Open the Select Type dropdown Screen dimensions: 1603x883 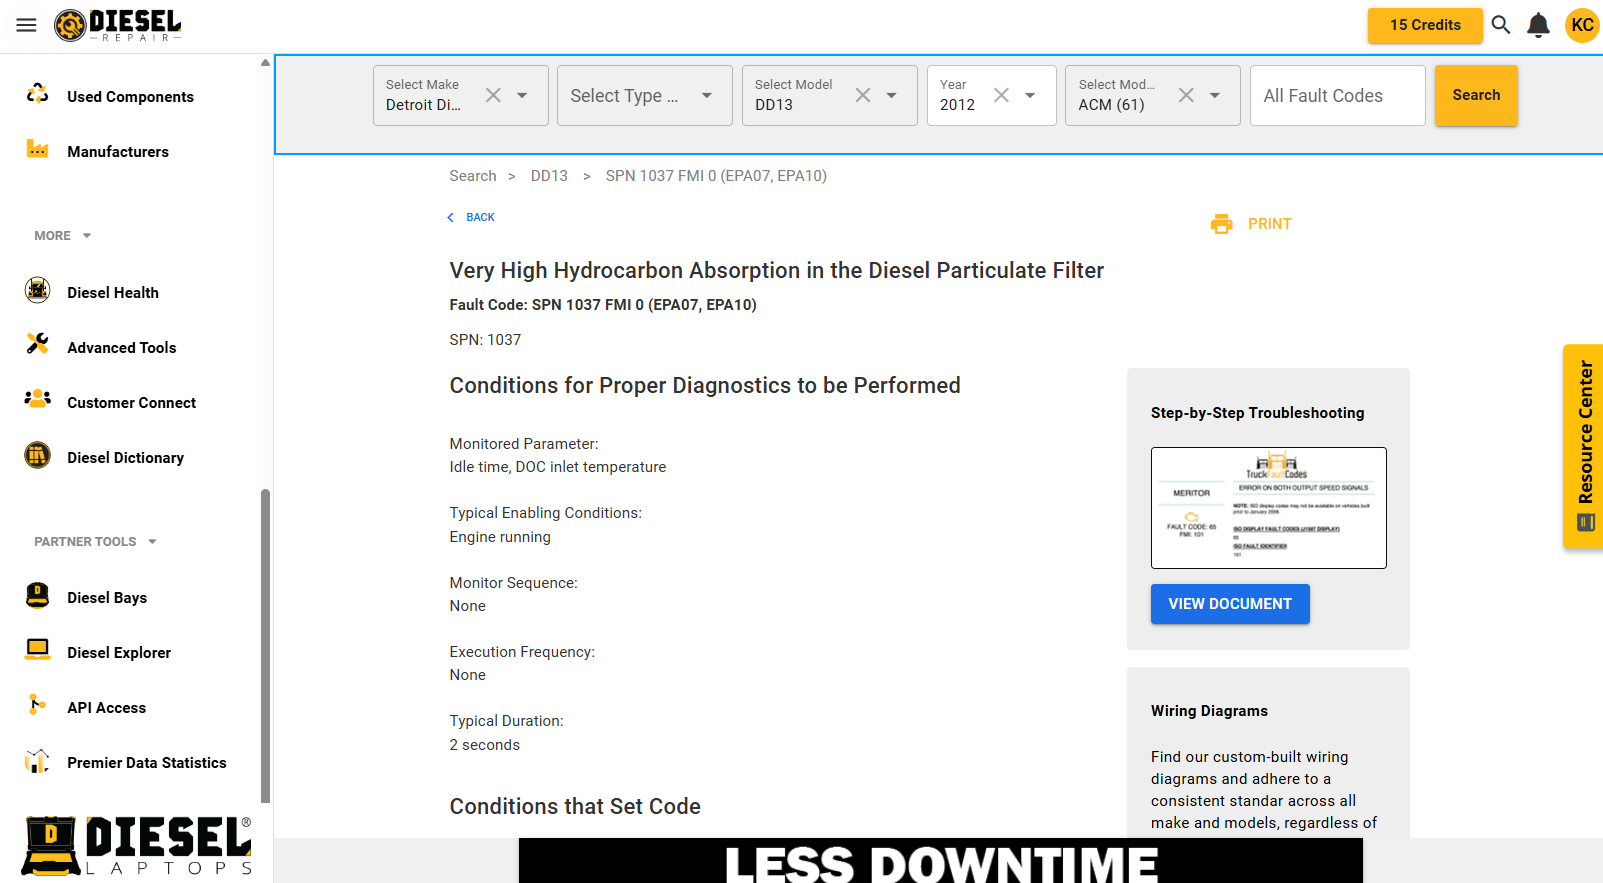click(645, 95)
